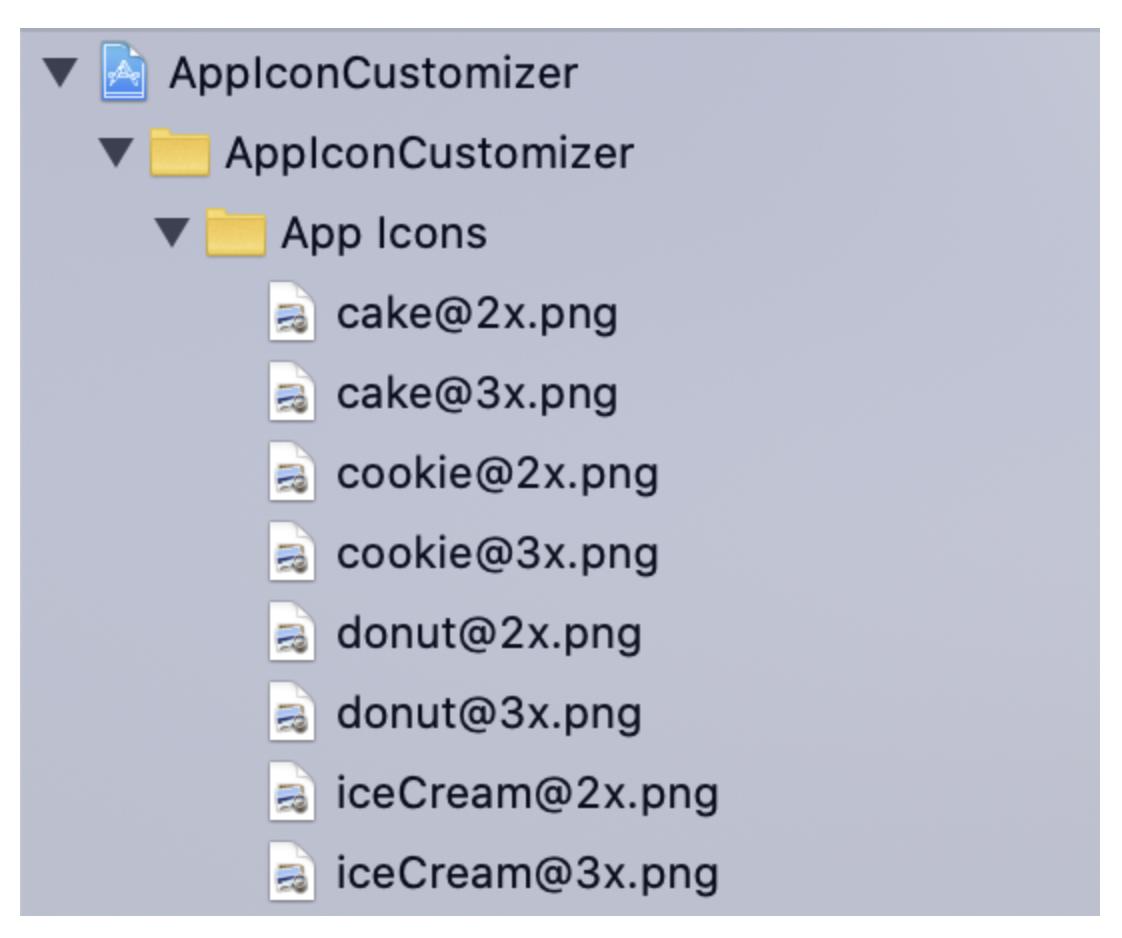1122x938 pixels.
Task: Select the cookie@2x.png file name
Action: click(x=497, y=474)
